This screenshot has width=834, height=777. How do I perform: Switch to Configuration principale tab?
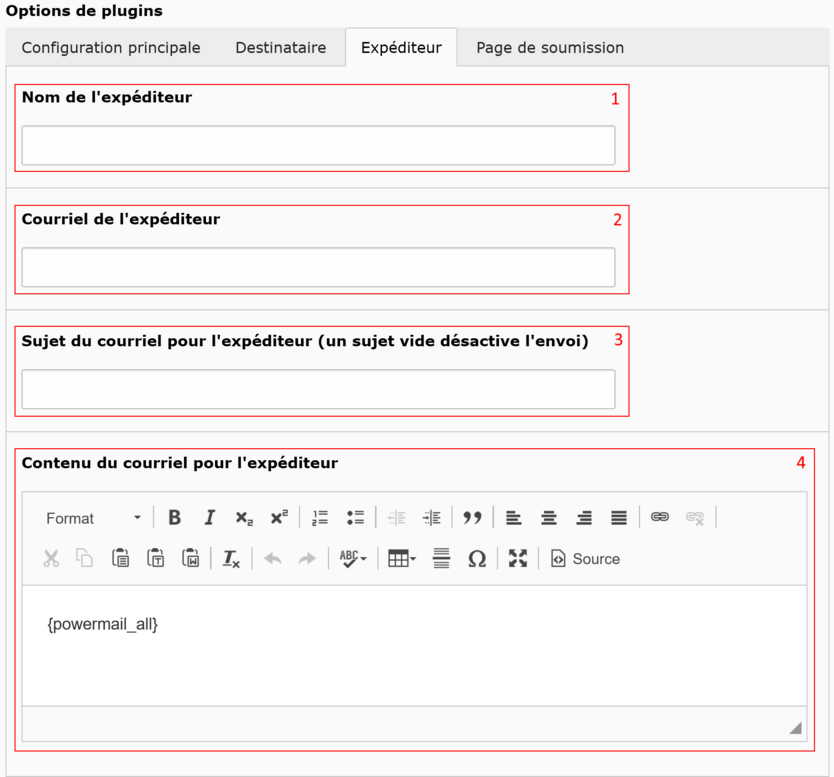(x=111, y=48)
